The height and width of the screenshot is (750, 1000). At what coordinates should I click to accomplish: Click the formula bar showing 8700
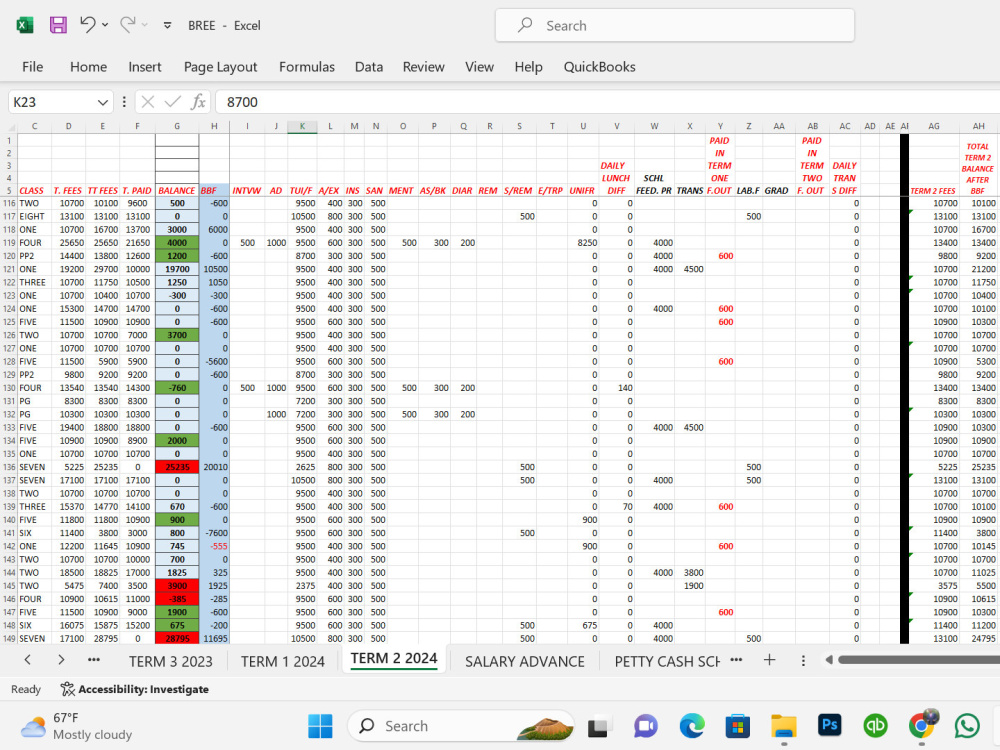[608, 102]
